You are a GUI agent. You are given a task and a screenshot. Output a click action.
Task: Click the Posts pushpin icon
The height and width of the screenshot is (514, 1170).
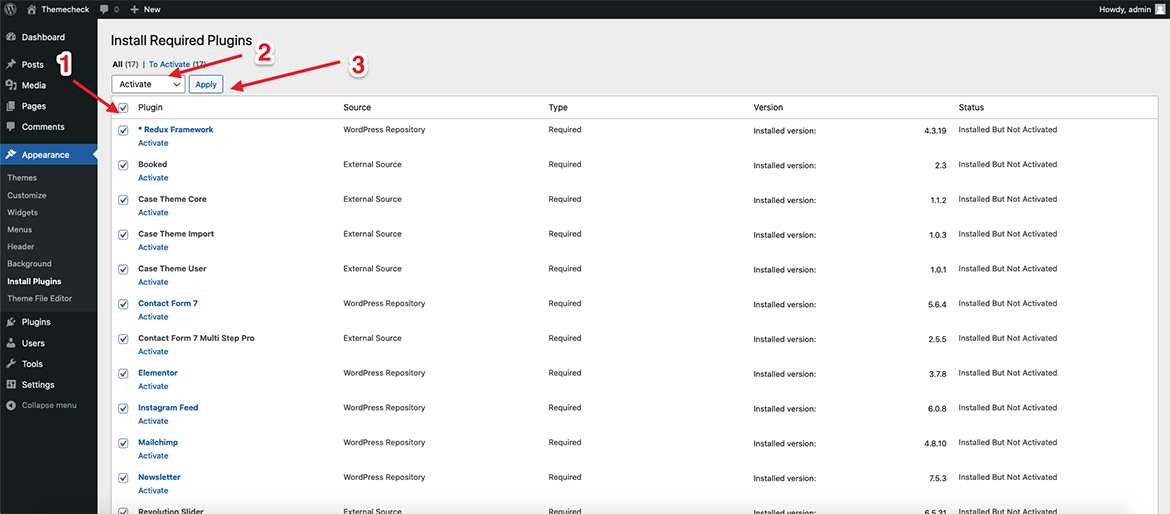pyautogui.click(x=11, y=64)
